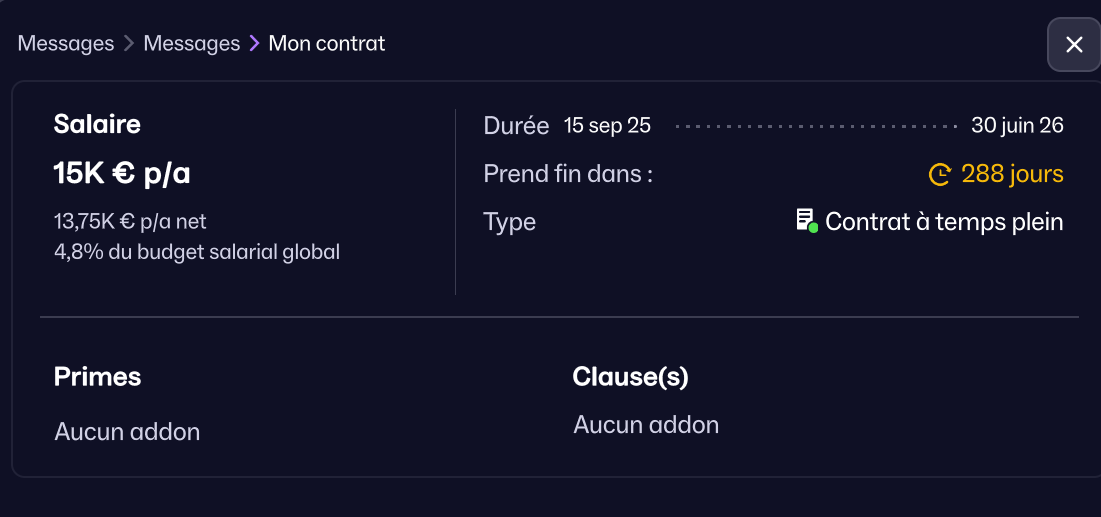Image resolution: width=1101 pixels, height=517 pixels.
Task: Click the purple chevron before Mon contrat
Action: point(254,44)
